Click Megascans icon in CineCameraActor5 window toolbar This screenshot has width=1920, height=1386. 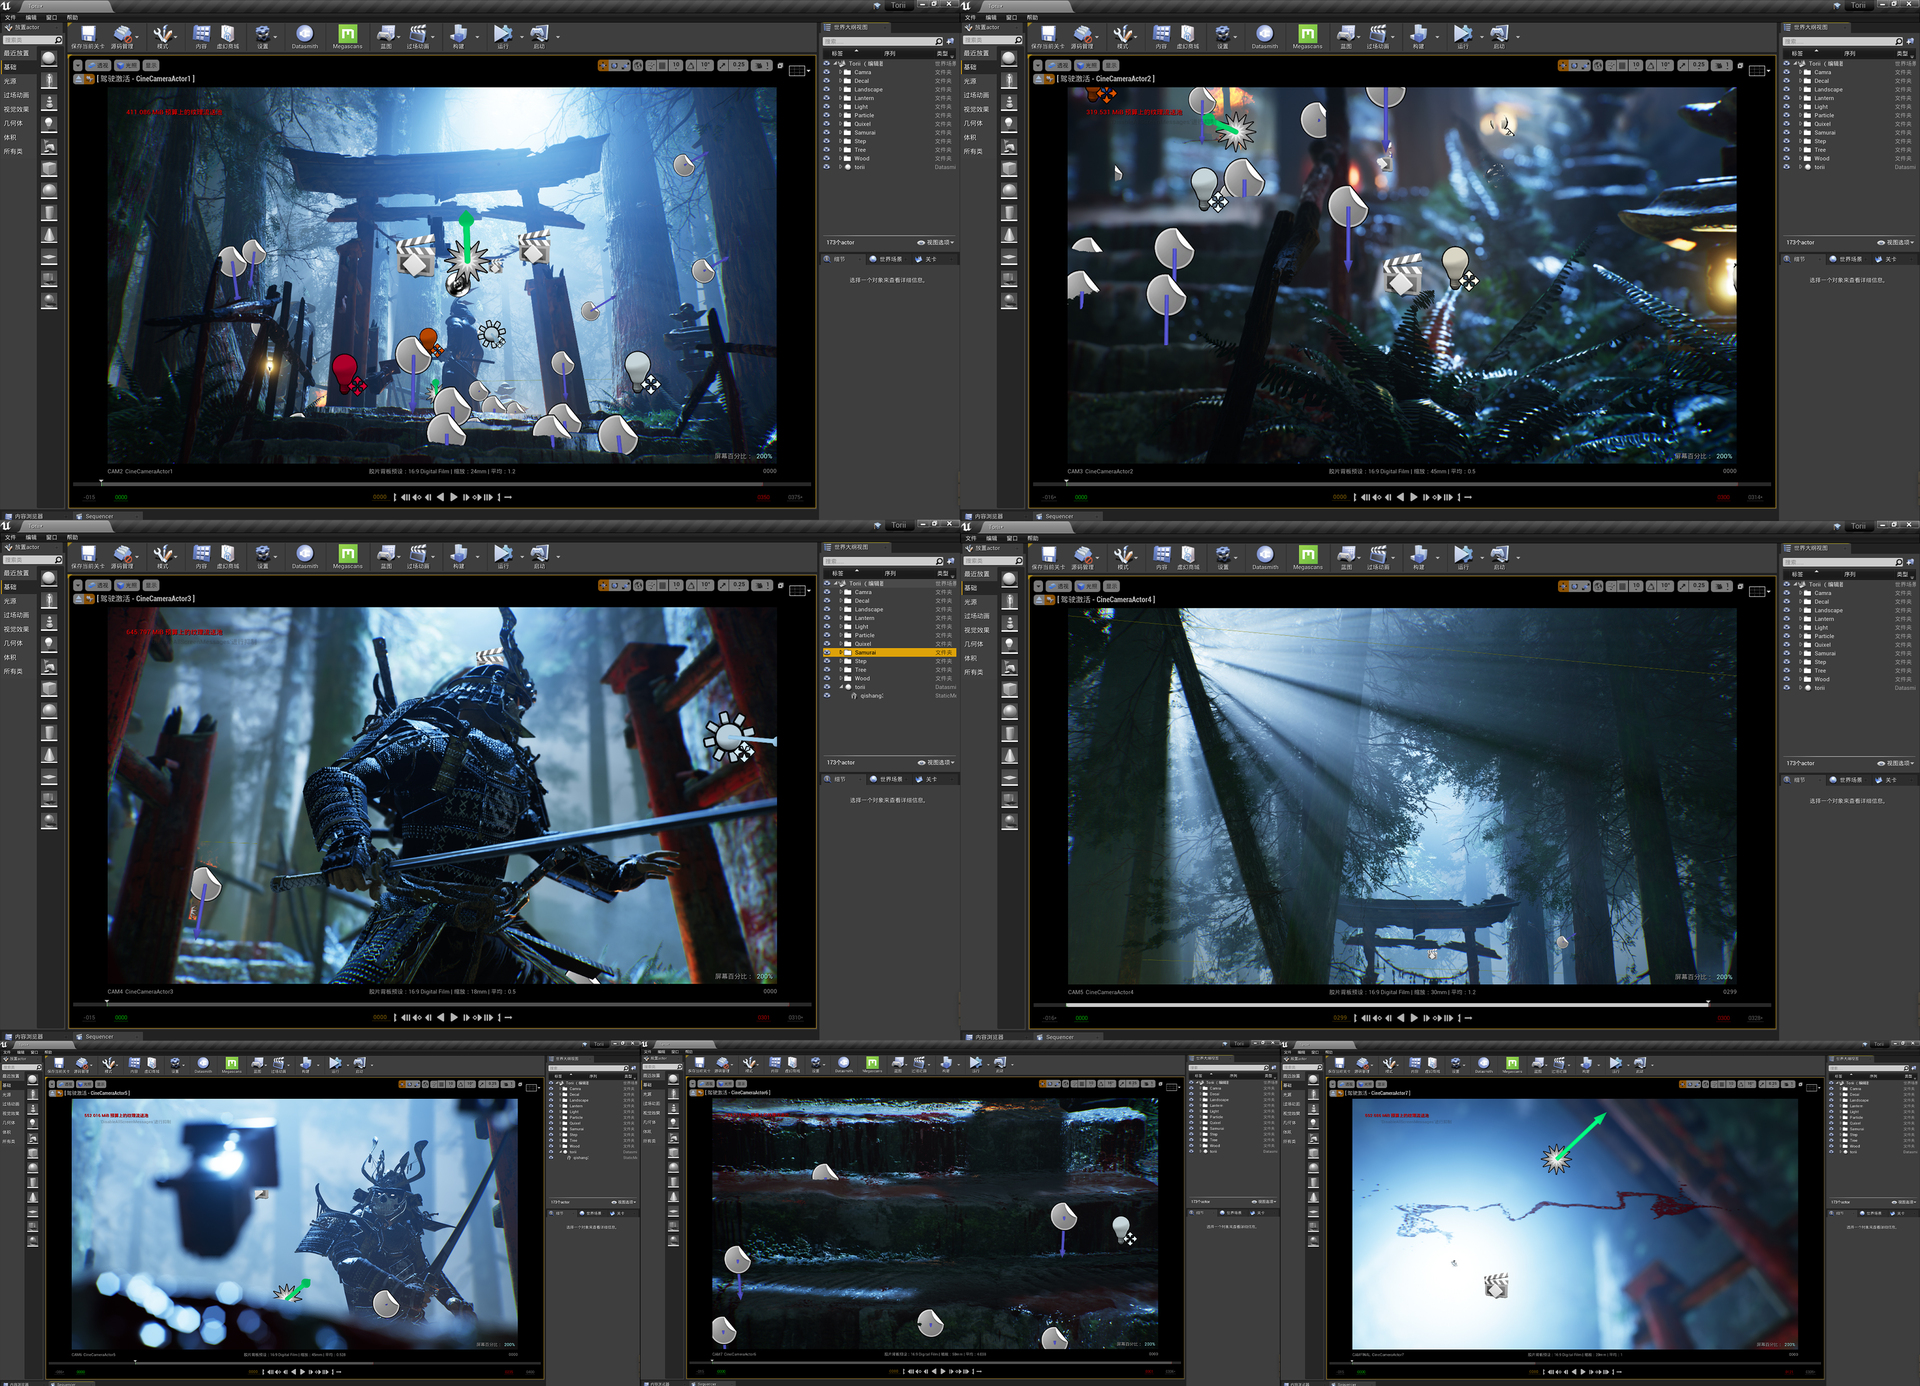[231, 1064]
